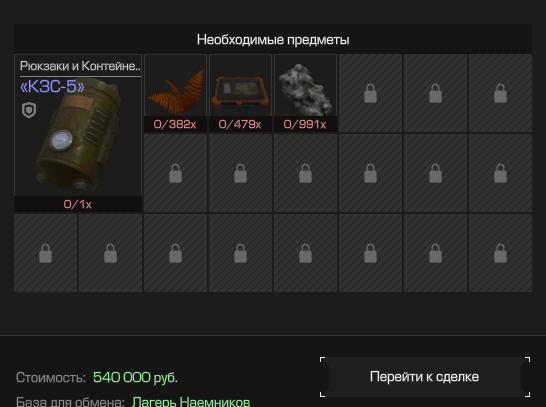Open the Лагерь Наемников link
546x407 pixels.
(191, 402)
